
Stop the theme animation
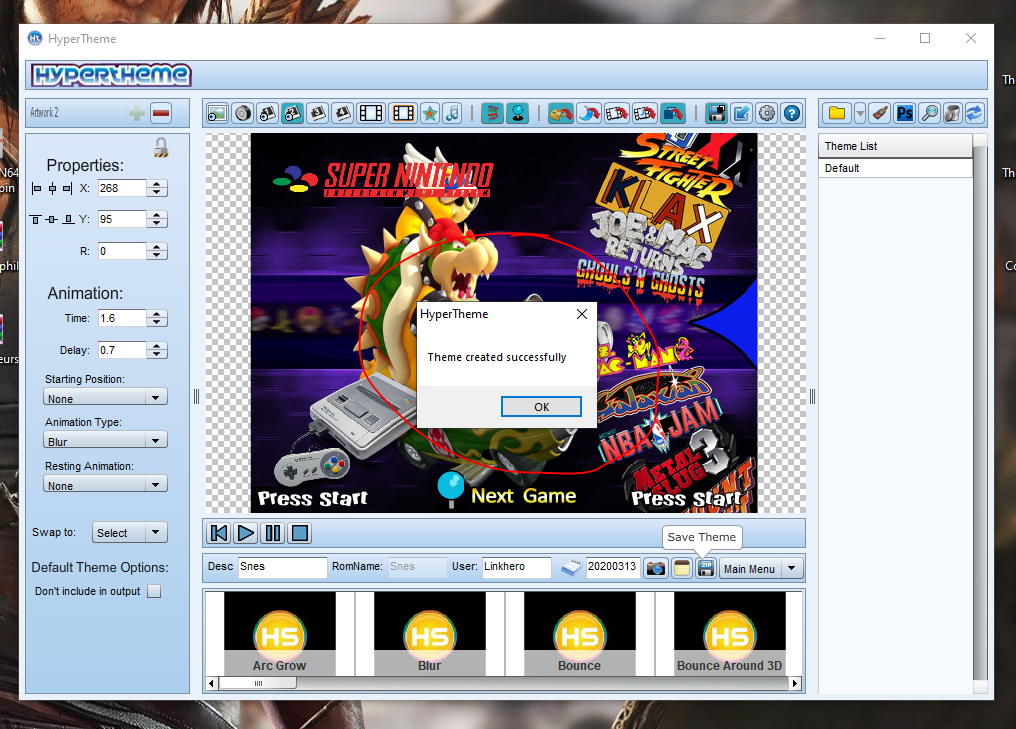300,533
